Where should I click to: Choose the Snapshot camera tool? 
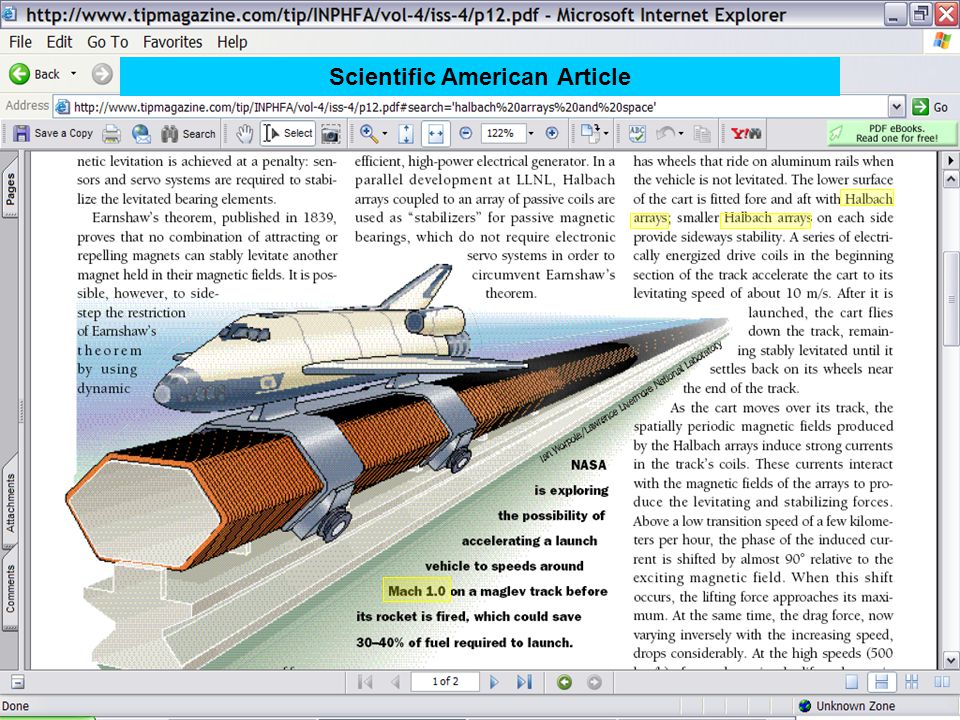[x=331, y=133]
